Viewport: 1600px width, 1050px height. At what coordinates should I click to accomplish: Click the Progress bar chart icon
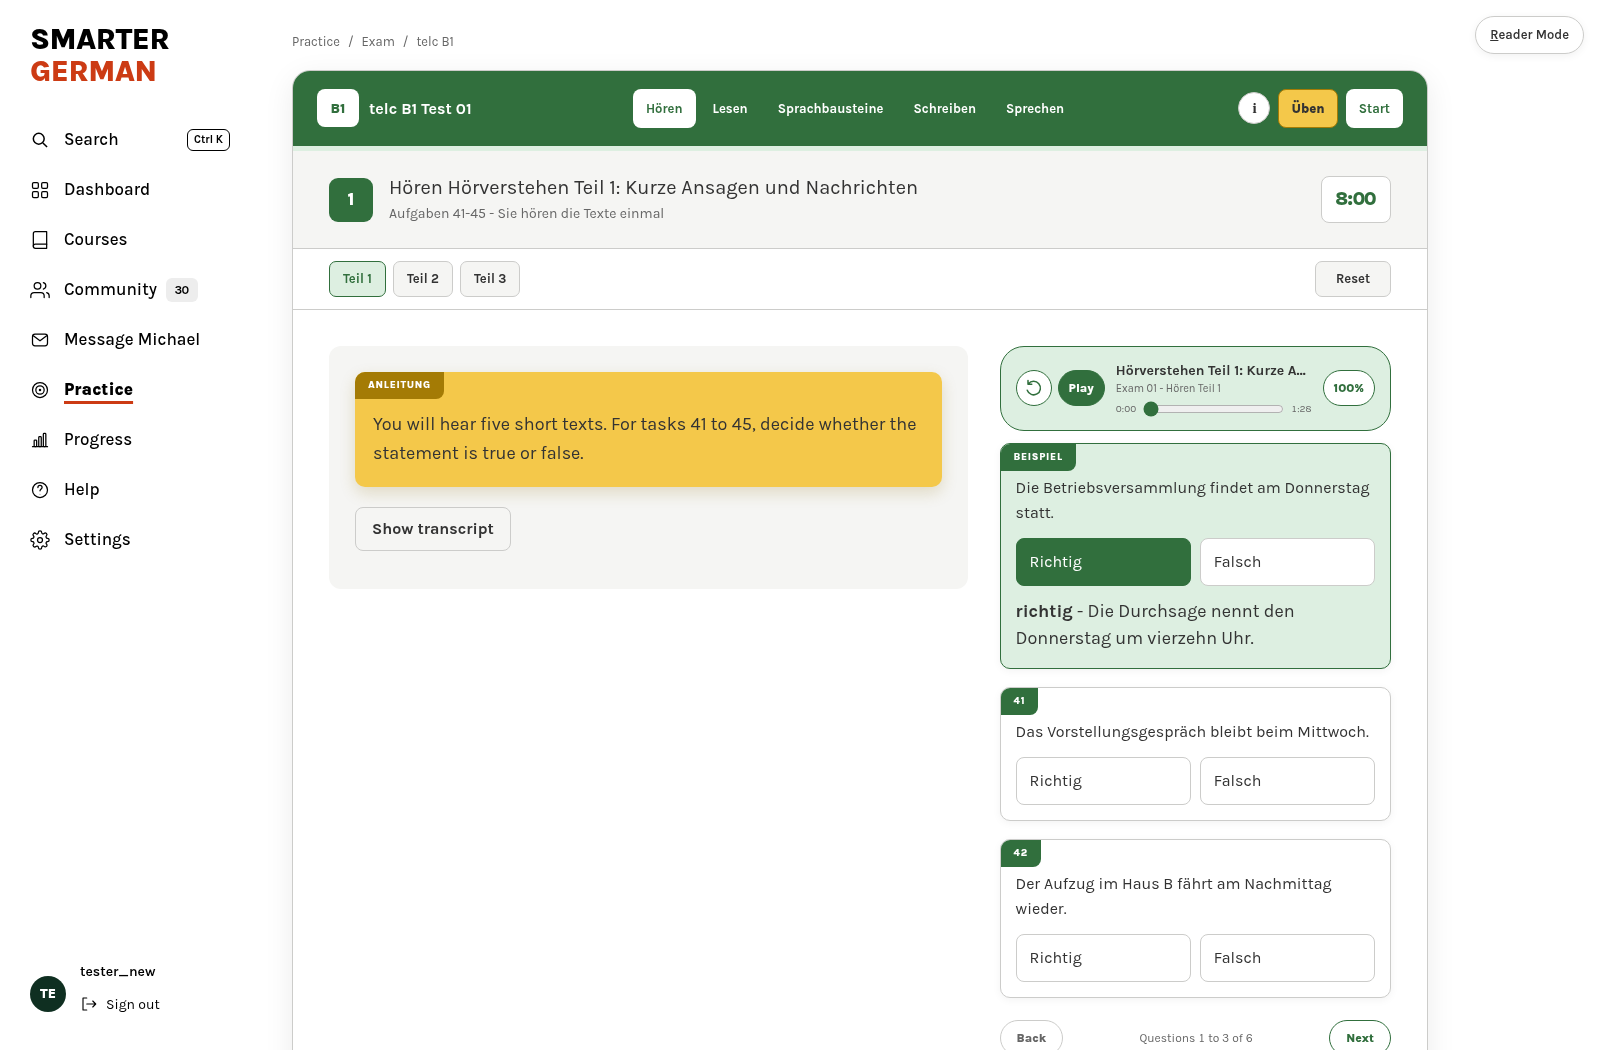[40, 440]
